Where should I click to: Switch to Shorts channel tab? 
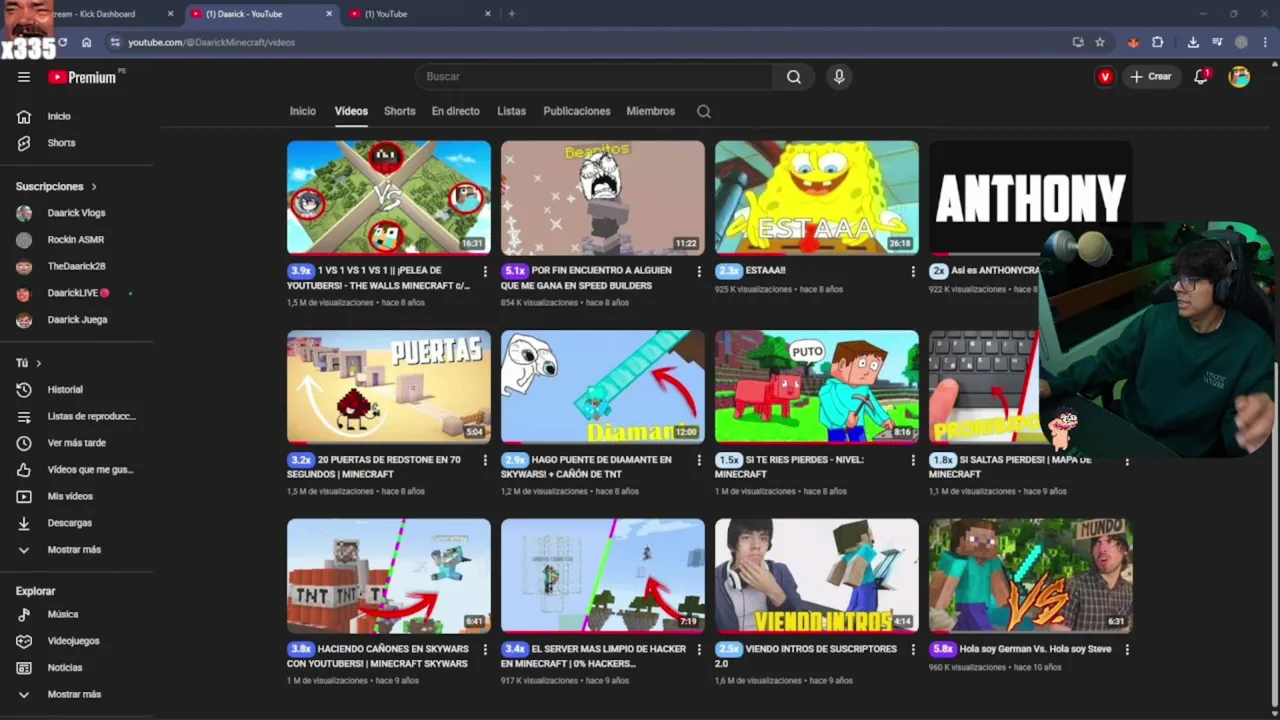point(399,111)
